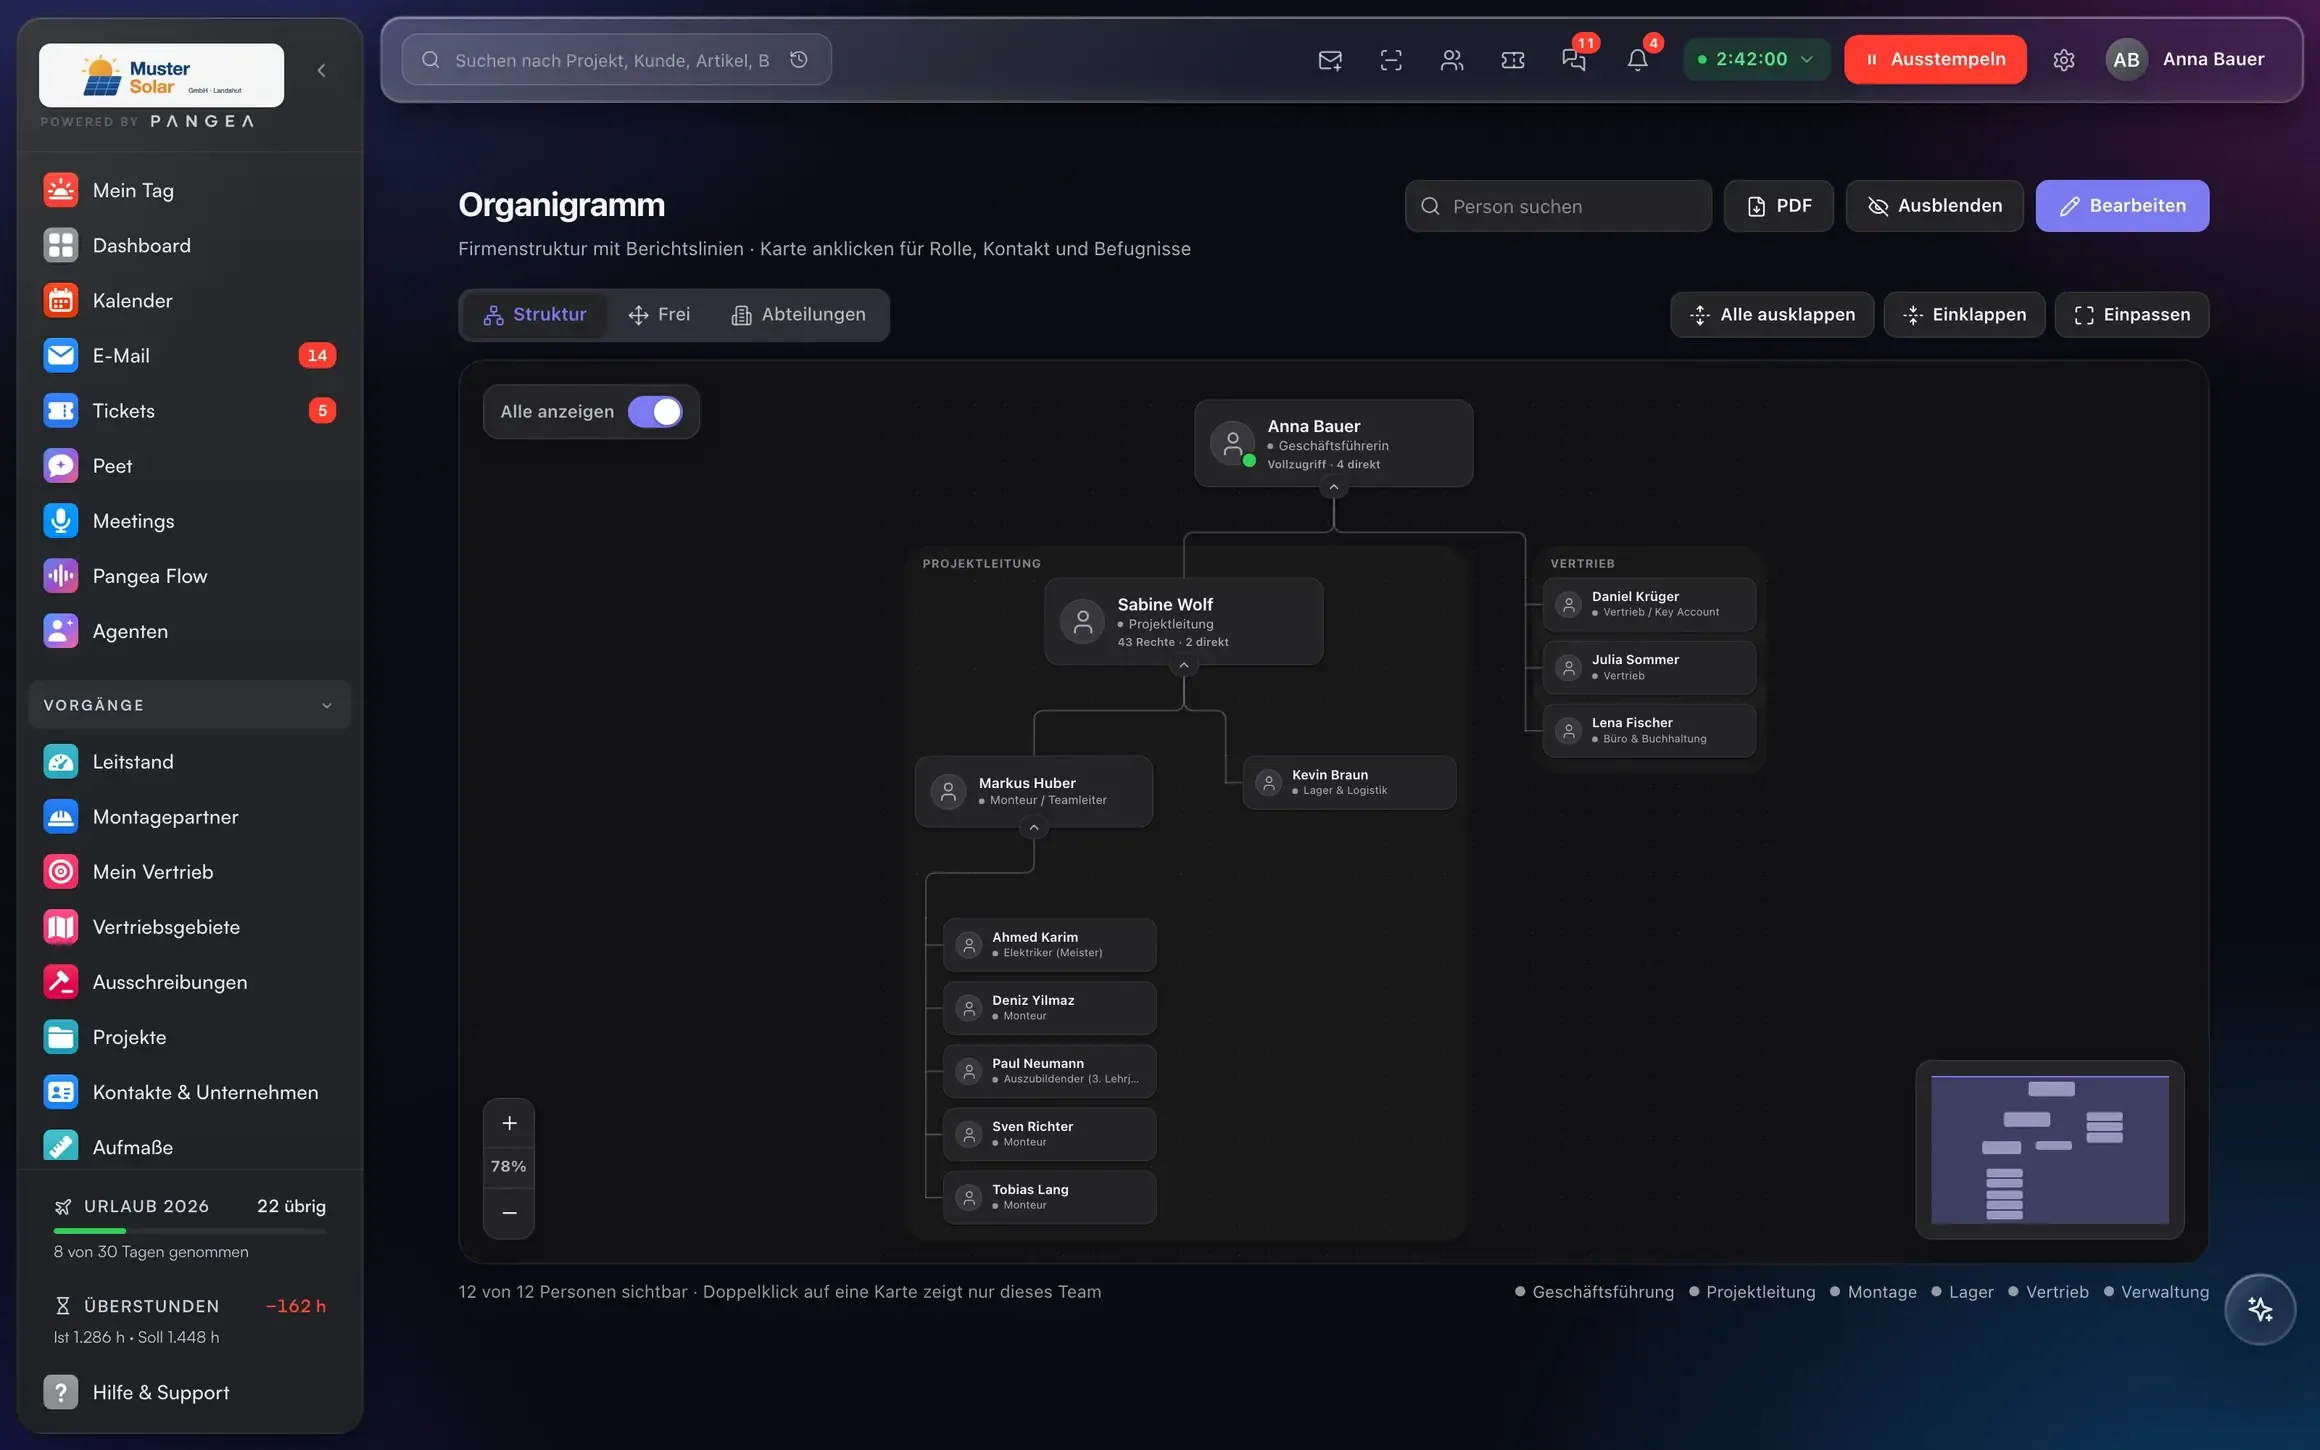Screen dimensions: 2320x1450
Task: Open the AI sparkle assistant button
Action: (x=2260, y=1309)
